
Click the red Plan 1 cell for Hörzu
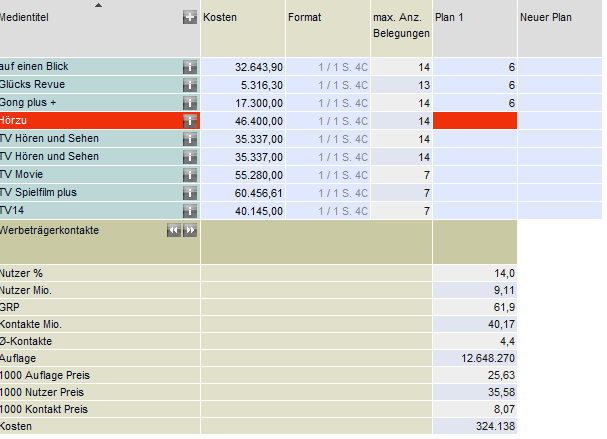[475, 121]
